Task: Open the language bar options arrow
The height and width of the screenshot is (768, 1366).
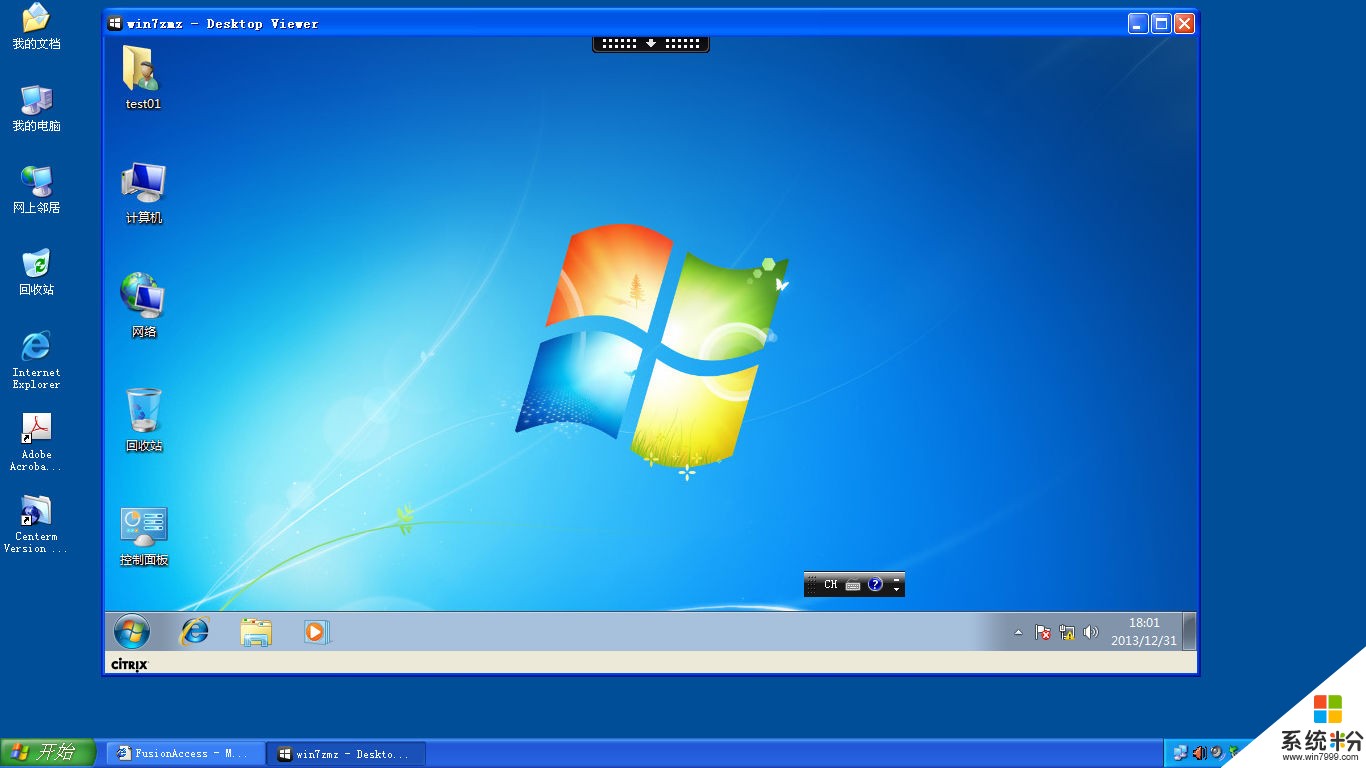Action: tap(897, 590)
